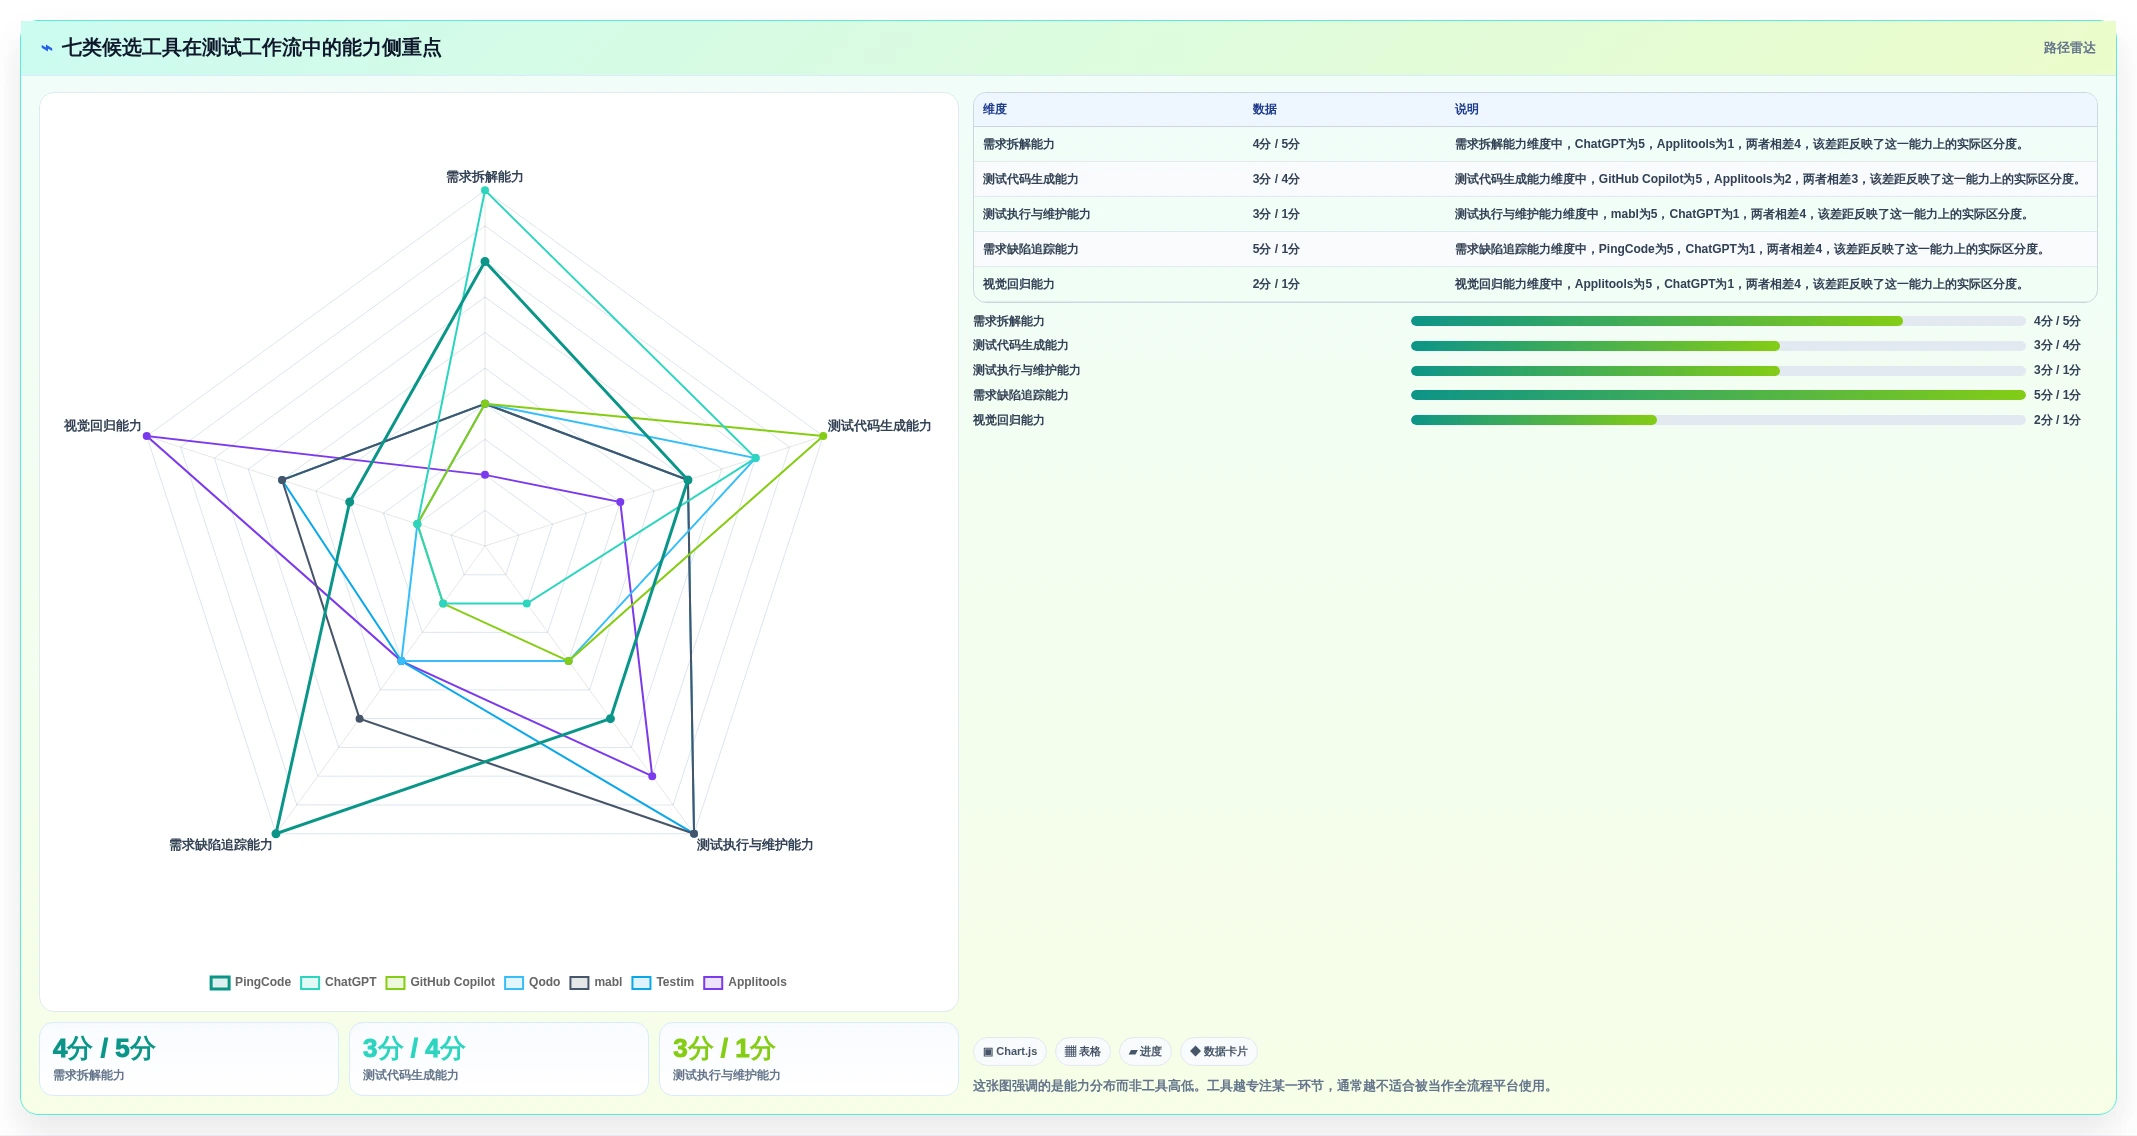This screenshot has height=1136, width=2137.
Task: Click the mabl为5 description for 测试执行与维护能力
Action: tap(1744, 214)
